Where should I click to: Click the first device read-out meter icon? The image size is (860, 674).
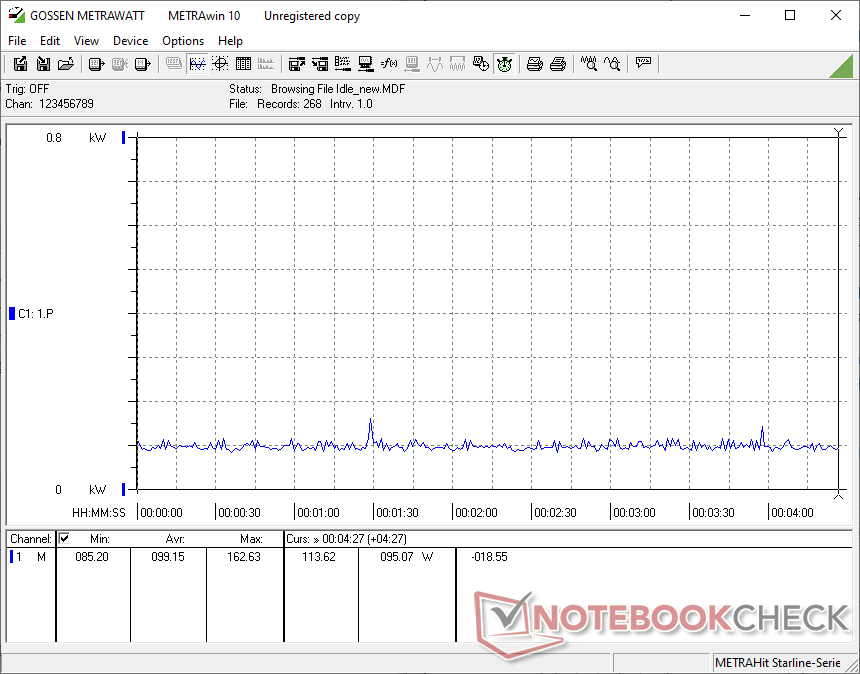click(97, 64)
